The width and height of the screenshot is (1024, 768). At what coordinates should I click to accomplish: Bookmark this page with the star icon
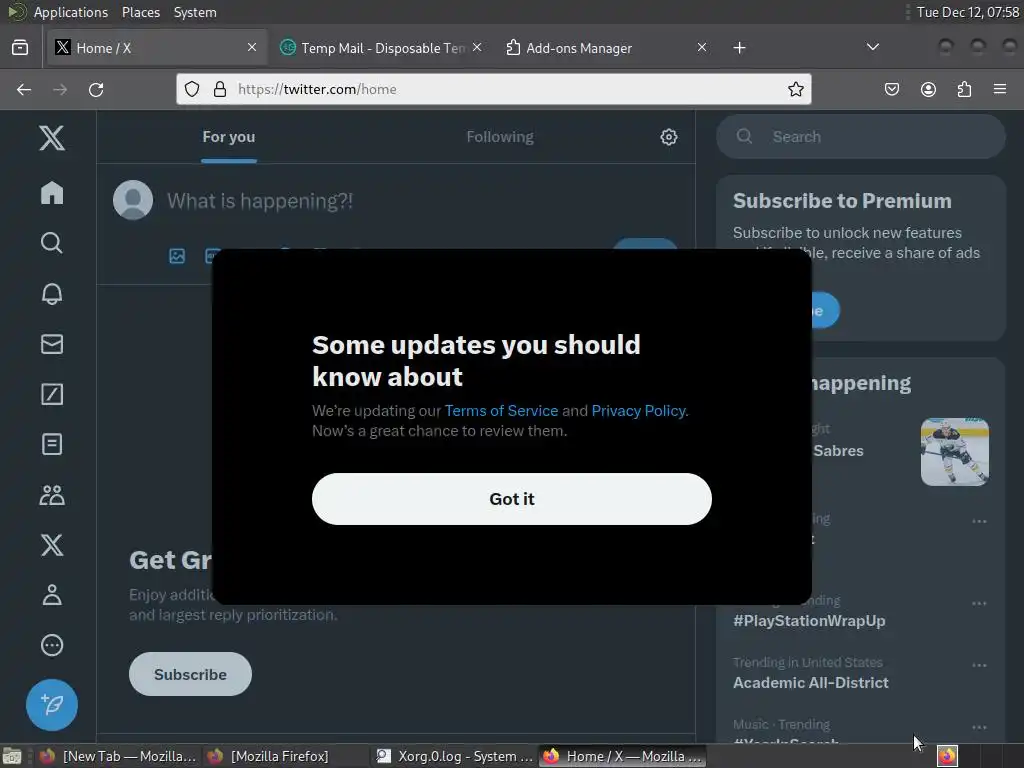pyautogui.click(x=795, y=89)
